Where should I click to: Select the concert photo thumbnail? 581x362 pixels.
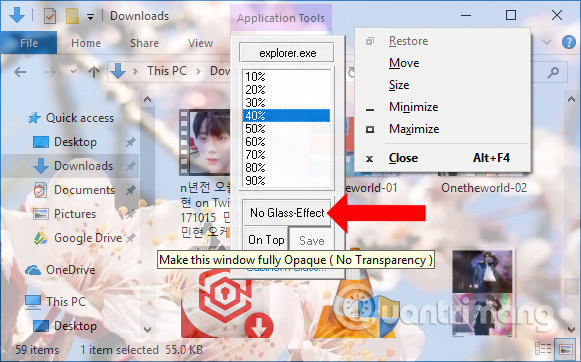[x=482, y=293]
